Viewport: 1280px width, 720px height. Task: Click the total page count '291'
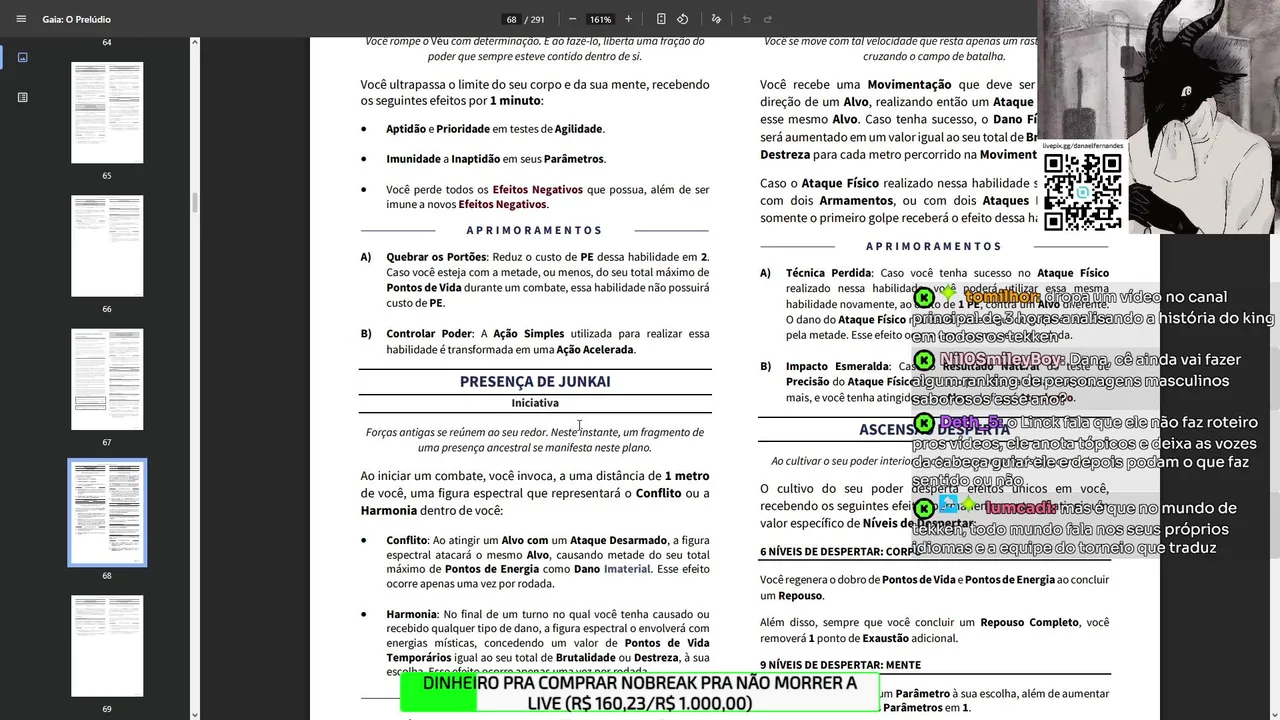point(537,19)
